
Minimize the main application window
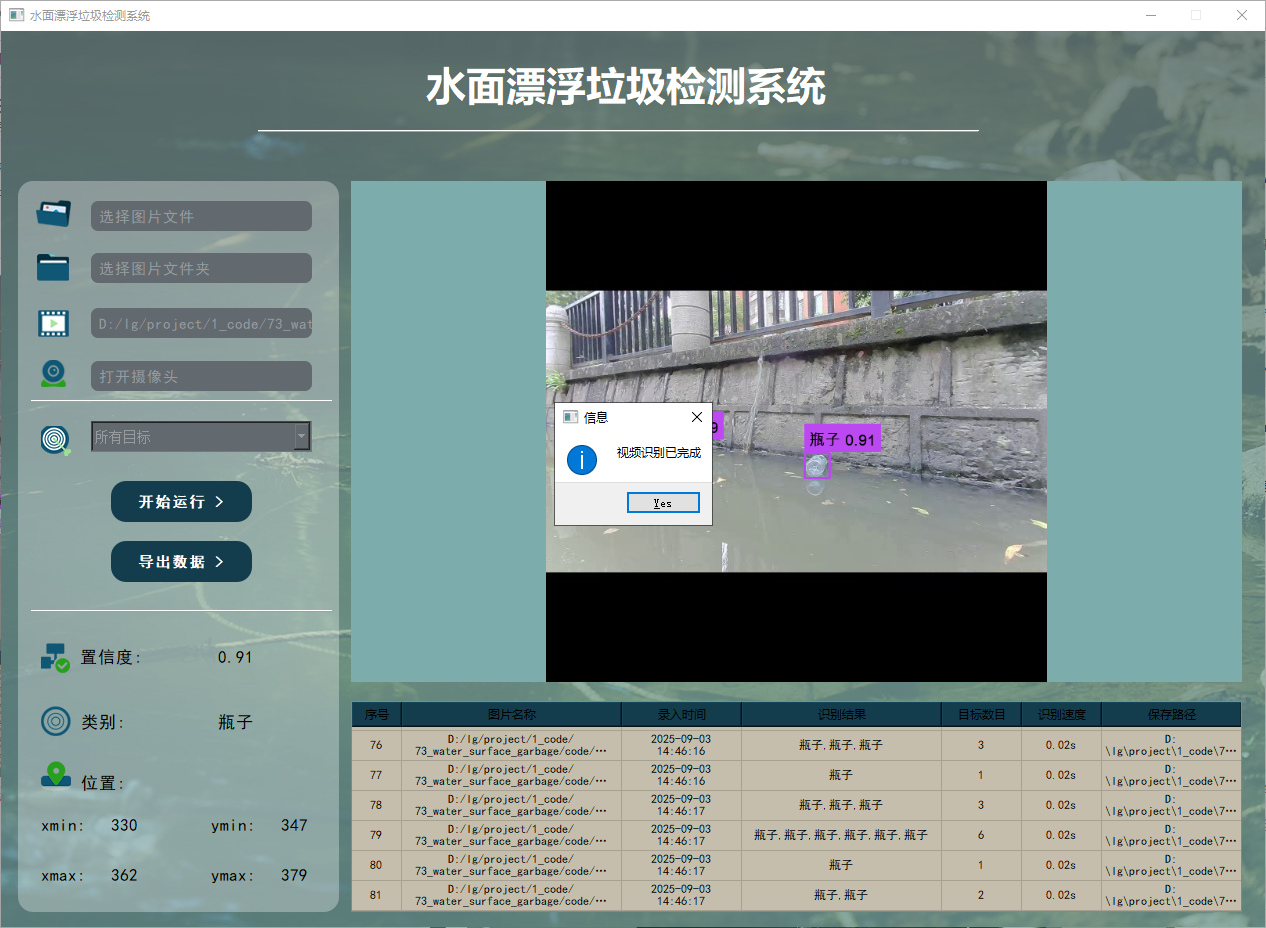[1151, 15]
